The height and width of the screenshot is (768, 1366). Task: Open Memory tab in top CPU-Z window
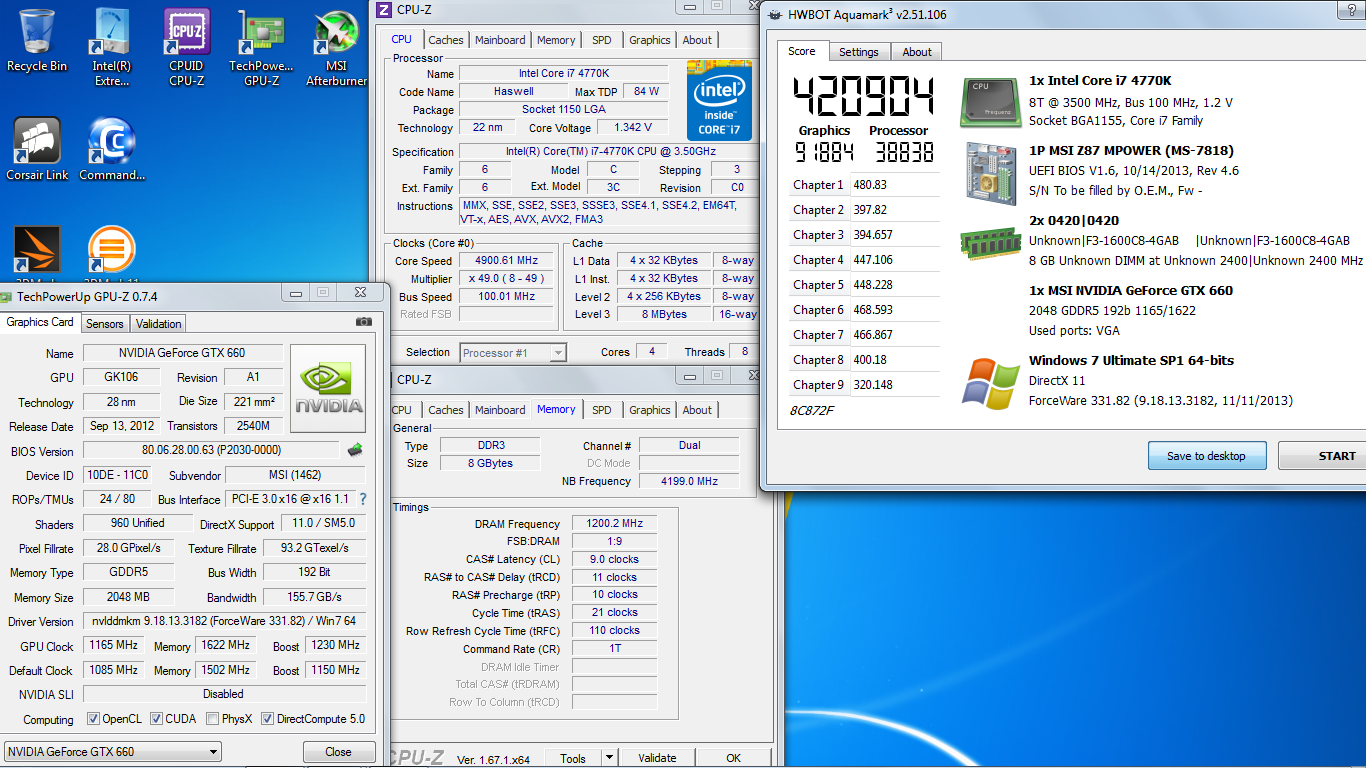pyautogui.click(x=556, y=40)
